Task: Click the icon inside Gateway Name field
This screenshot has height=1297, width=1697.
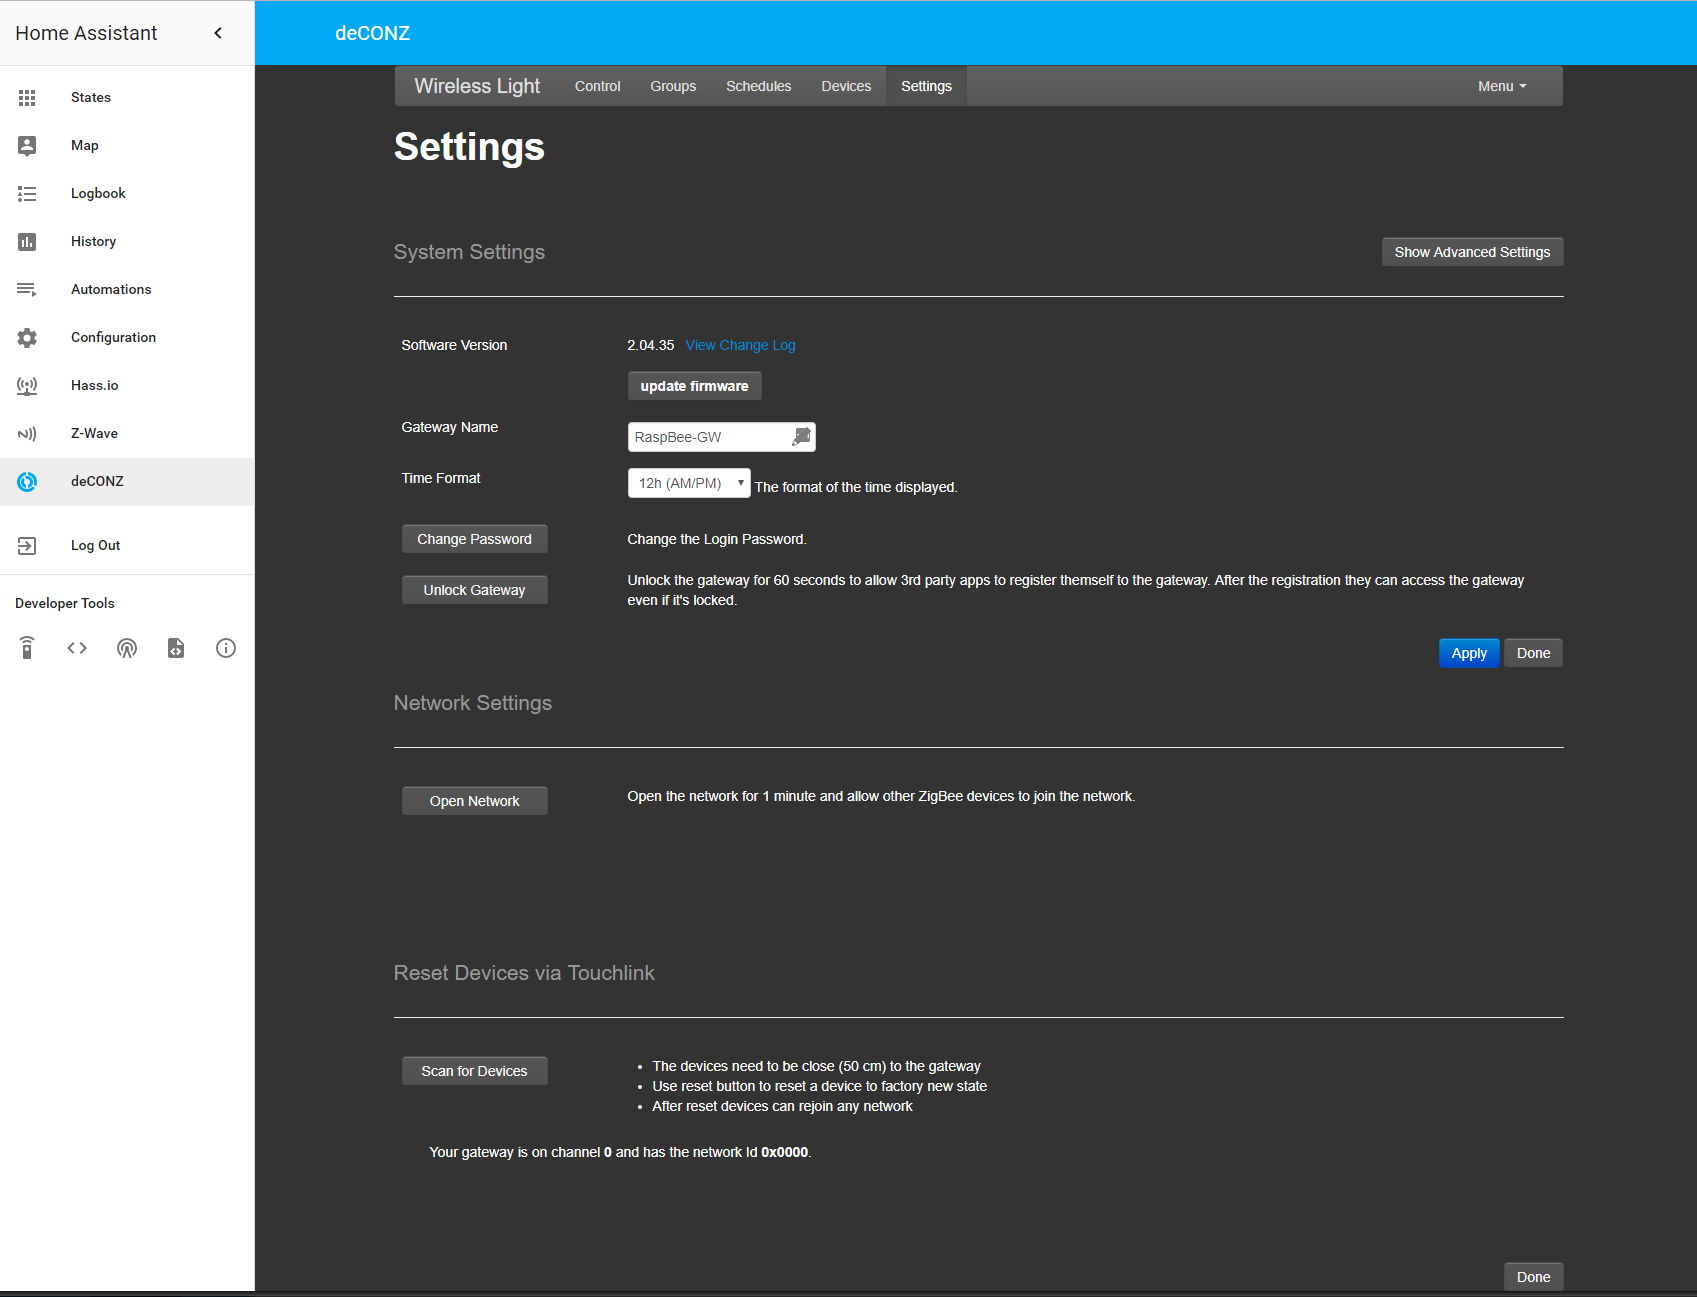Action: [801, 437]
